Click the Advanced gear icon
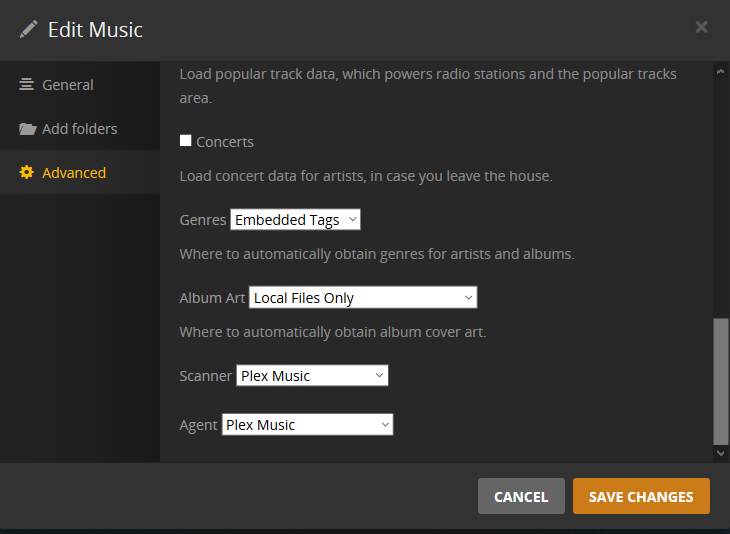Screen dimensions: 730x534 27,173
